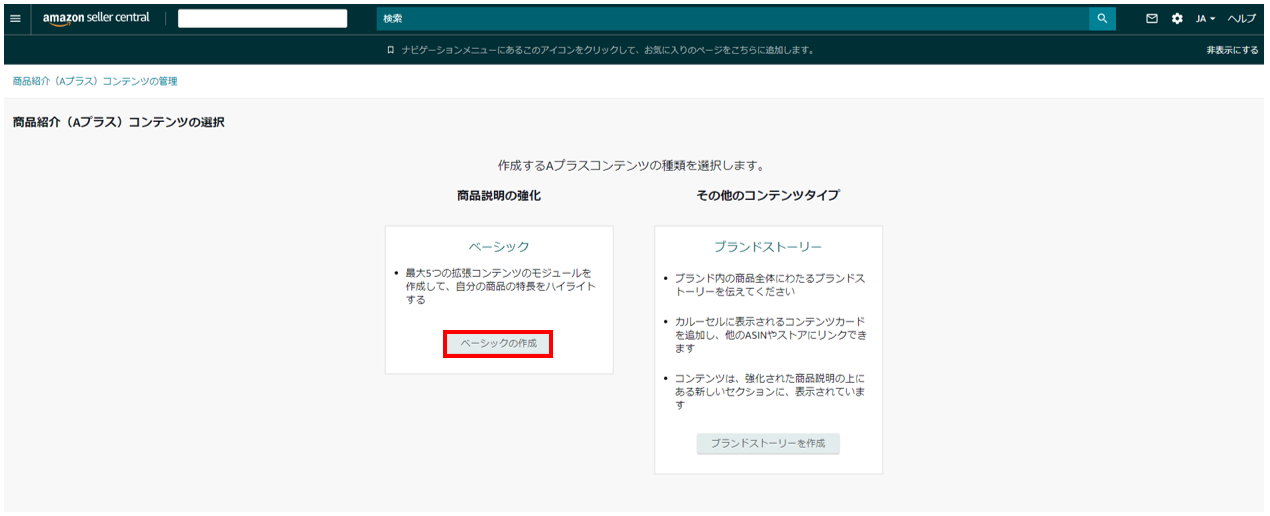
Task: Click the ブランドストーリーを作成 button
Action: [x=768, y=443]
